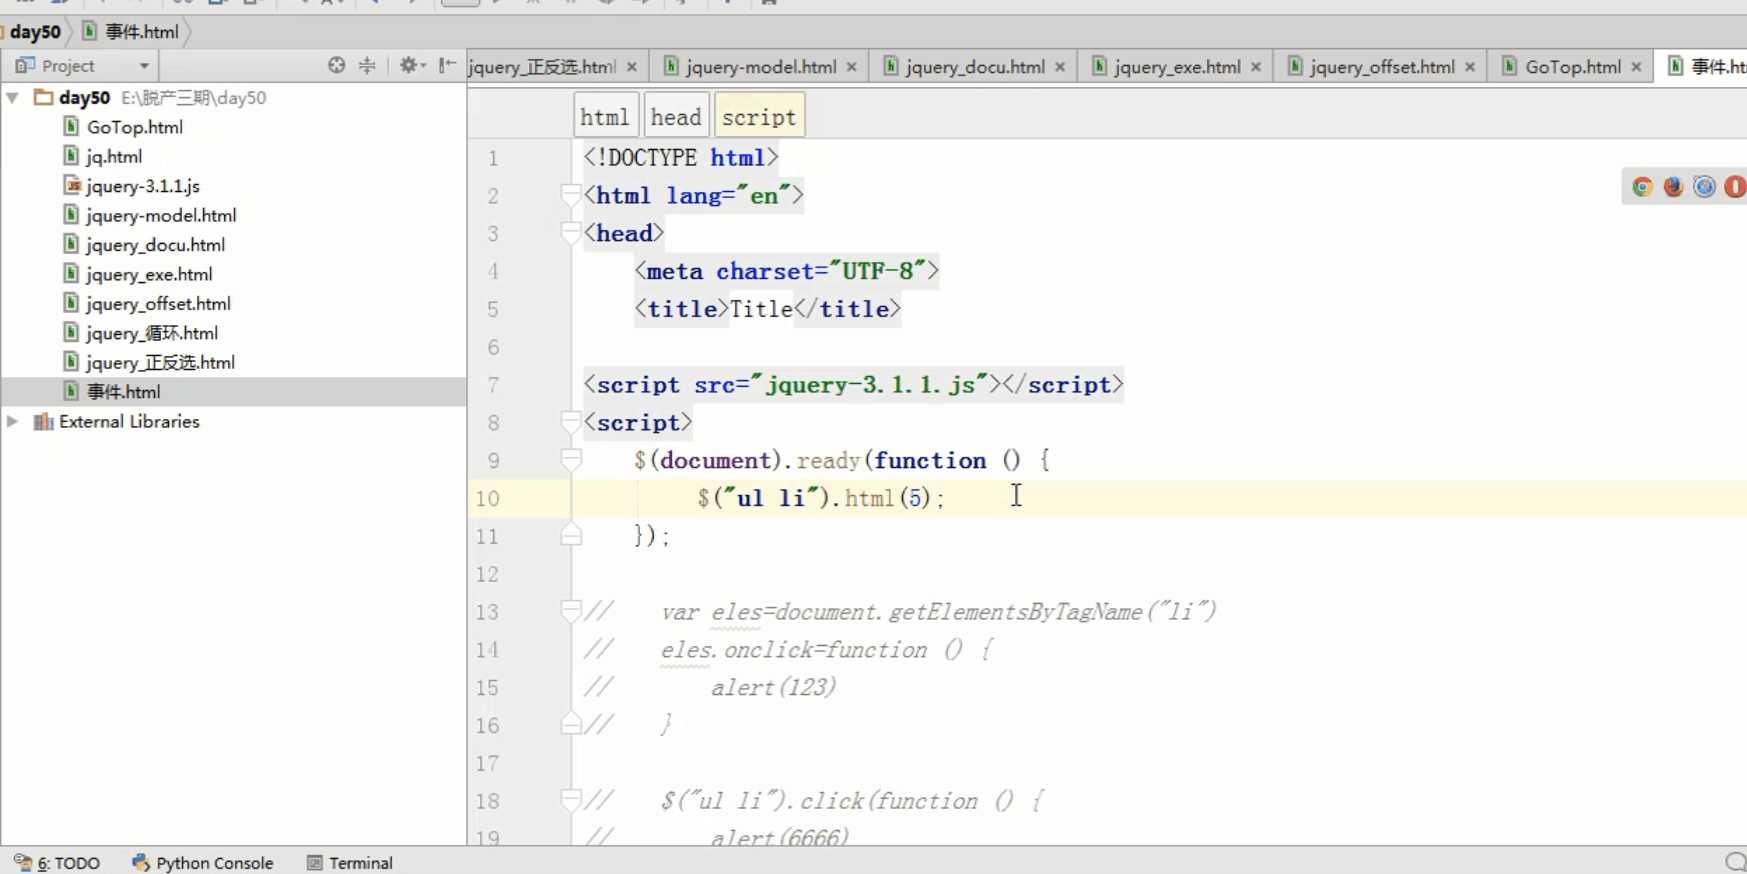Screen dimensions: 1747x874
Task: Fold the html tag at line 2
Action: click(571, 195)
